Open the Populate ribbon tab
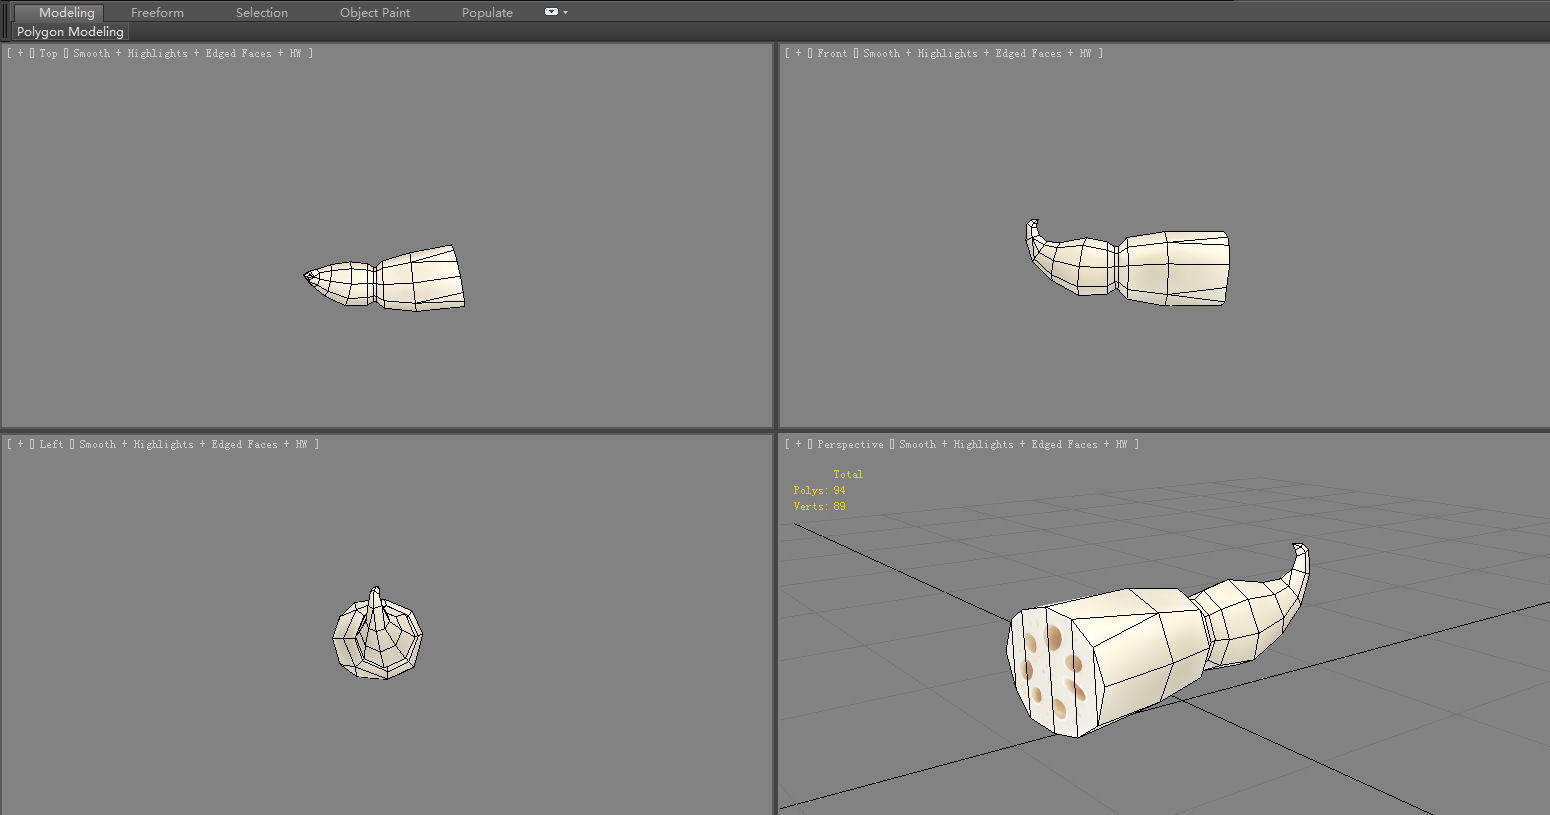The height and width of the screenshot is (815, 1550). pos(487,12)
